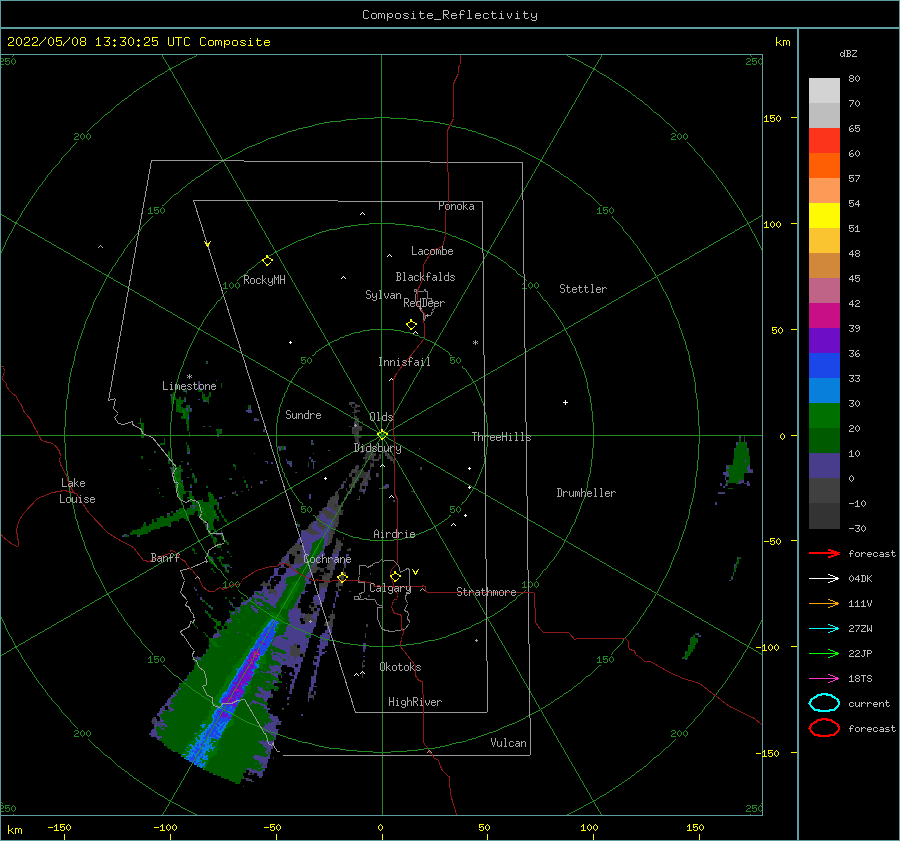Select the yellow diamond marker below RedDeer
The height and width of the screenshot is (841, 900).
tap(411, 324)
